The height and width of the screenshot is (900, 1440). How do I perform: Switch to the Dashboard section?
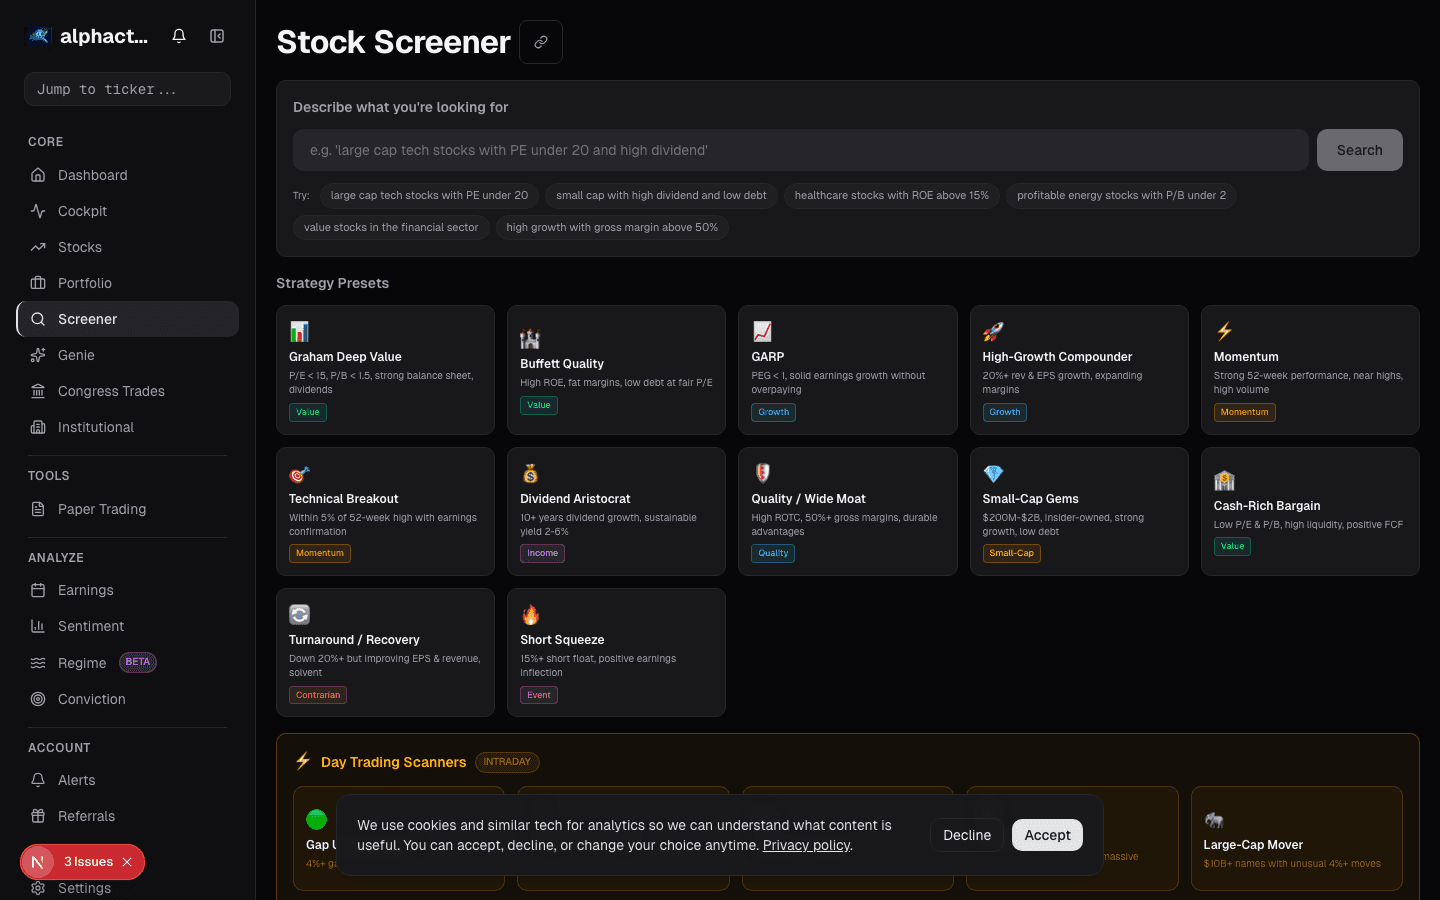[92, 175]
